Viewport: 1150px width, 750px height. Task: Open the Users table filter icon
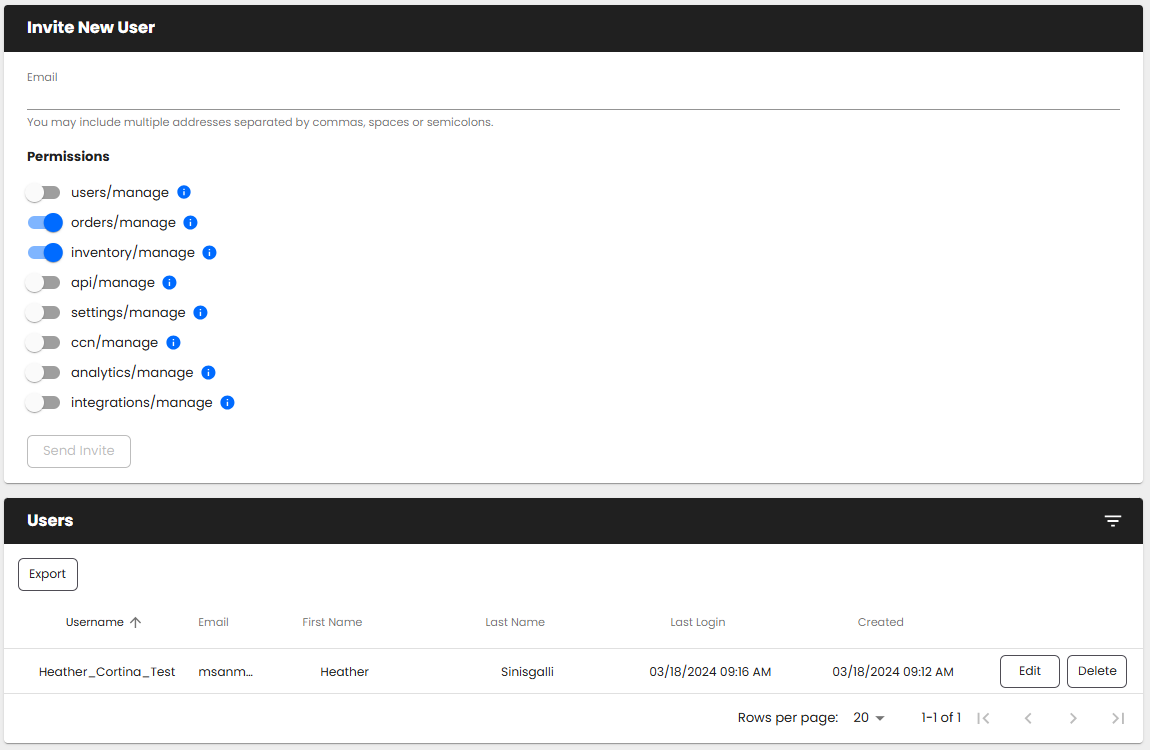tap(1113, 520)
